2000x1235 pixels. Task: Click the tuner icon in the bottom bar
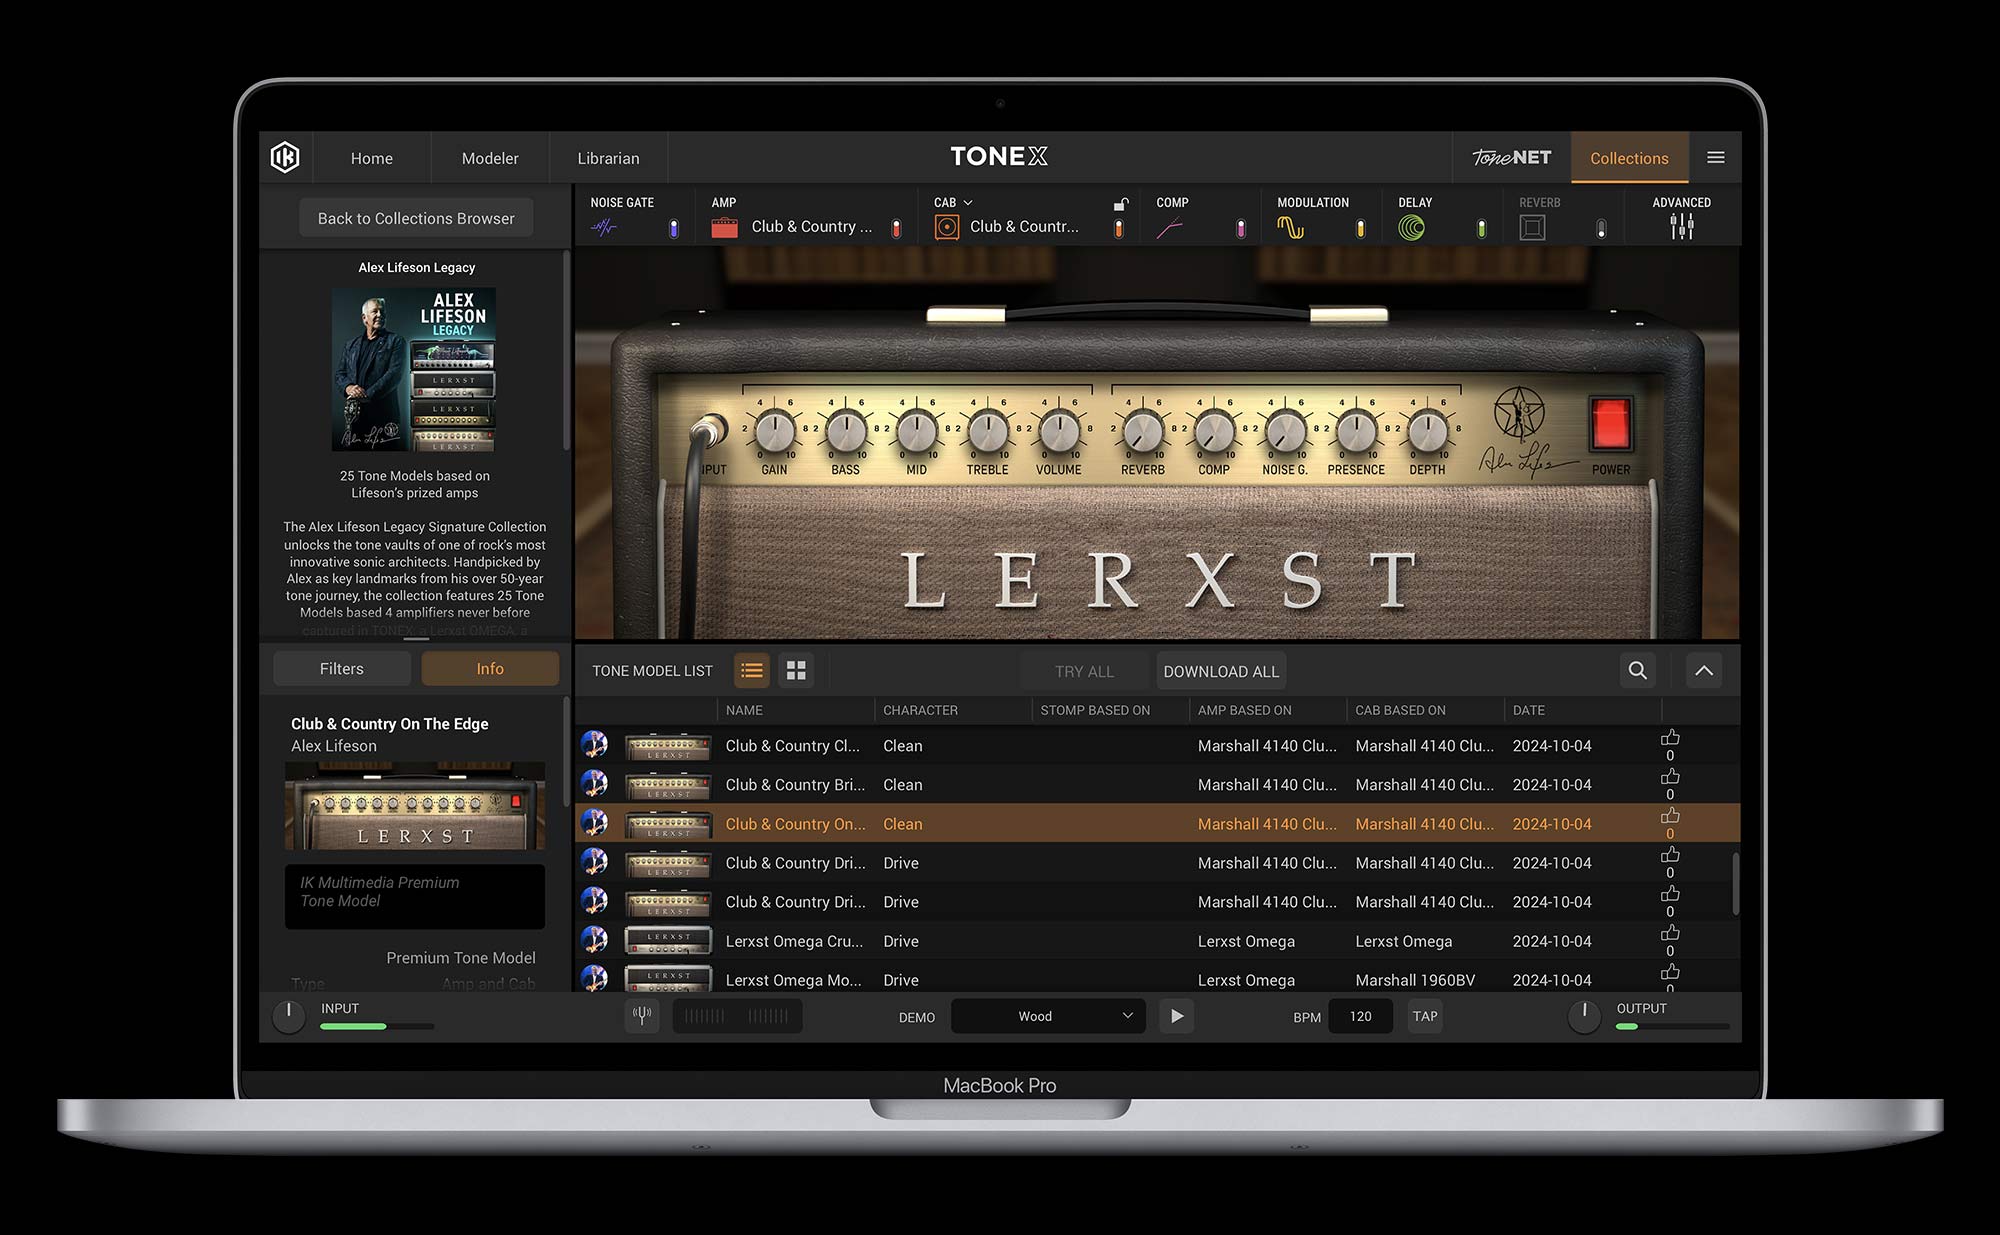coord(642,1016)
